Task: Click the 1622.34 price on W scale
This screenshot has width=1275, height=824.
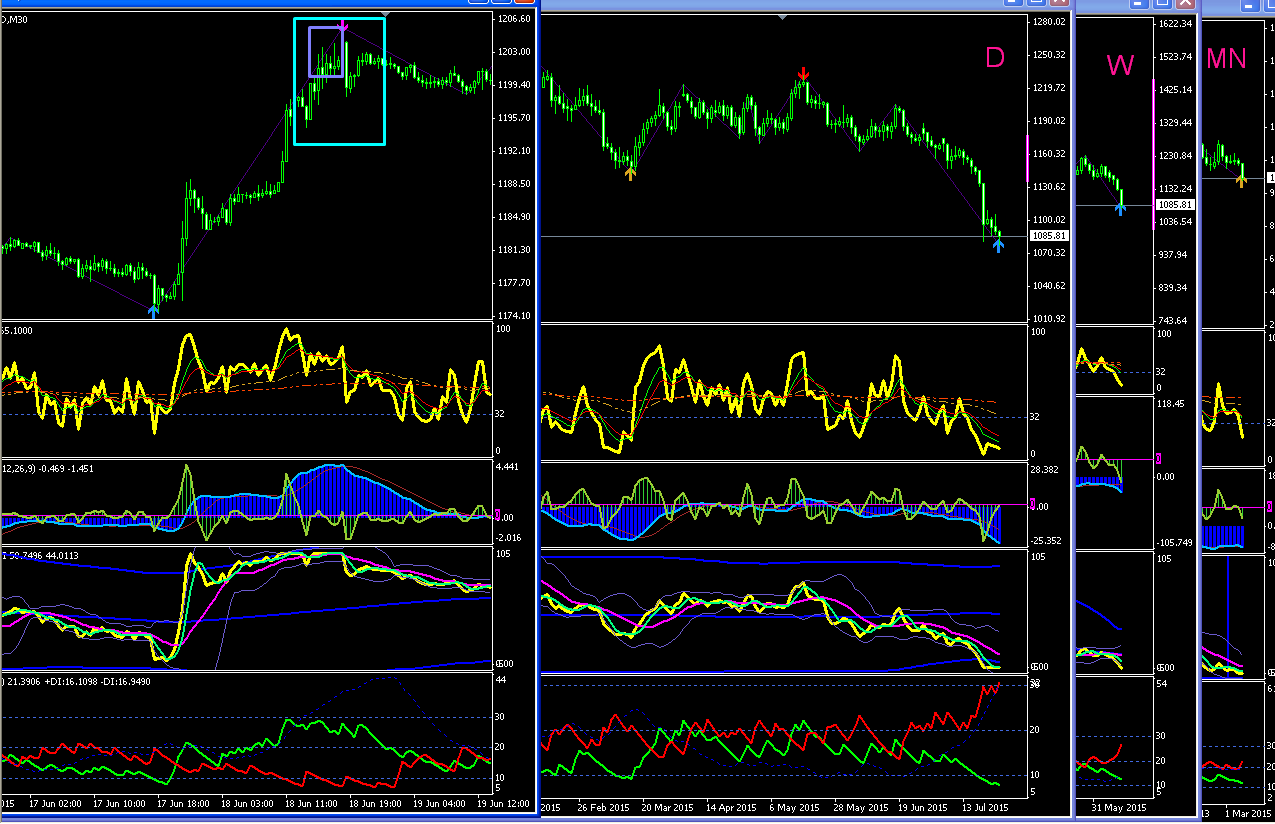Action: point(1173,24)
